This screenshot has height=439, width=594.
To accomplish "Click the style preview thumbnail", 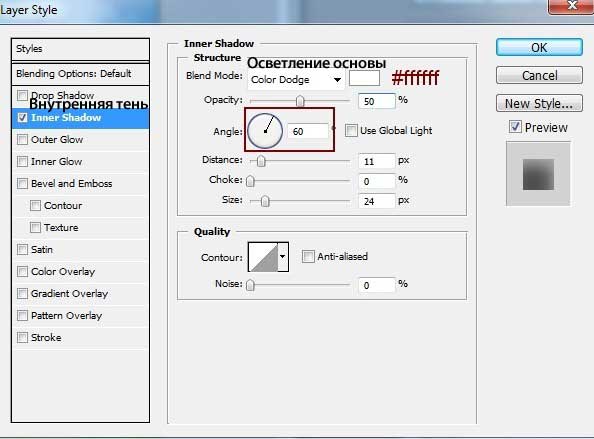I will click(538, 174).
